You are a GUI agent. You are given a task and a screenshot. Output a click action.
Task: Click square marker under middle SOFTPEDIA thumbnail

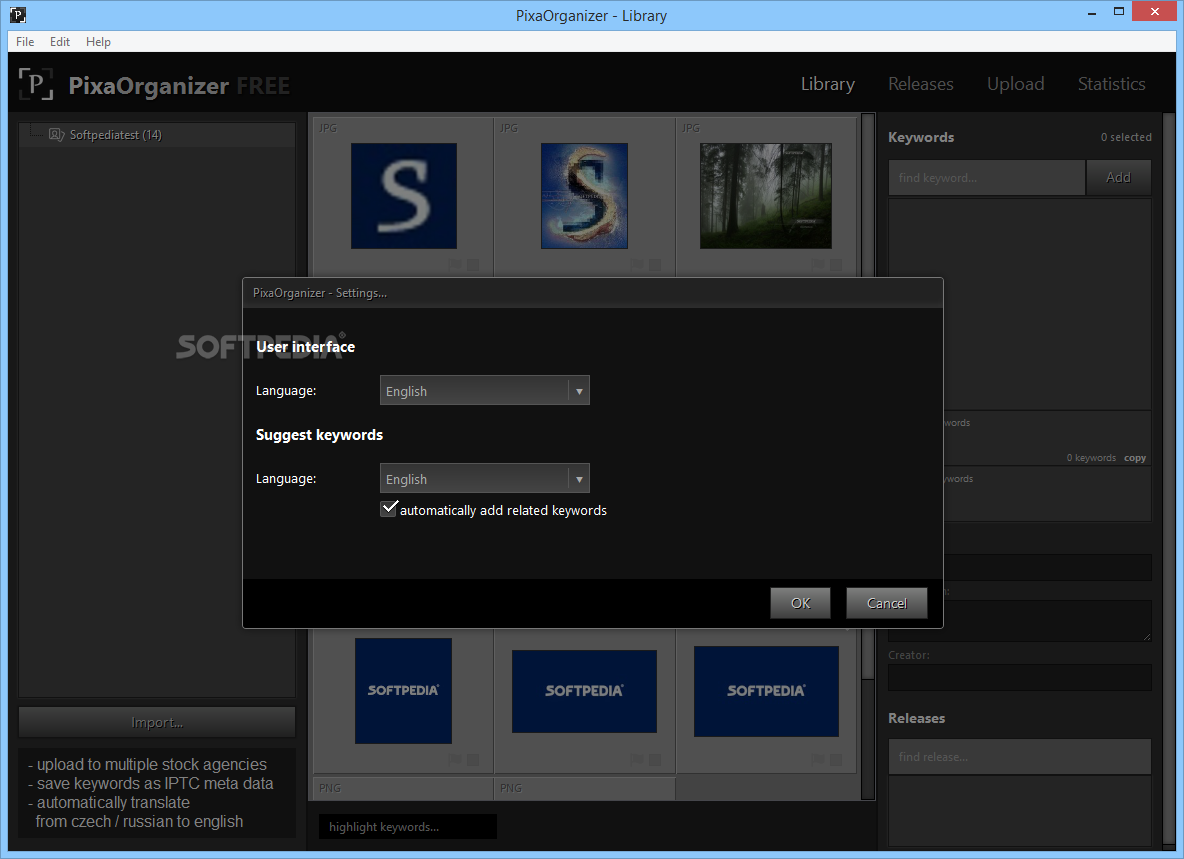click(x=655, y=759)
